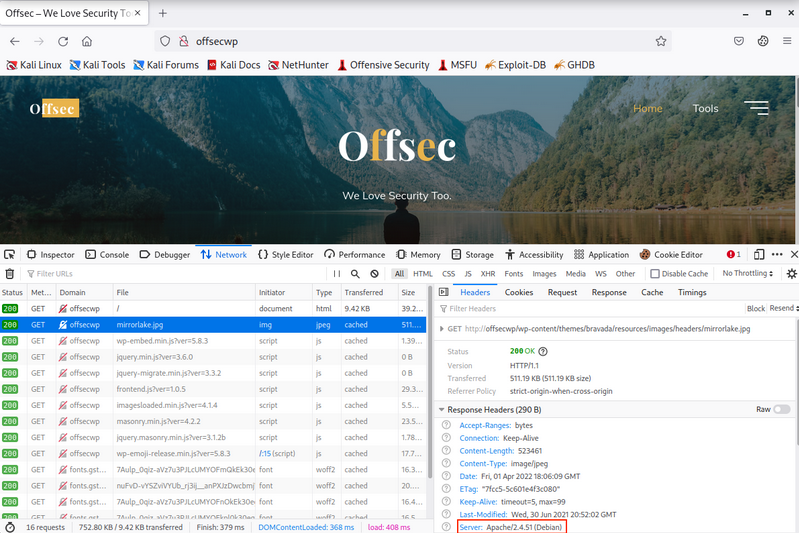This screenshot has height=533, width=799.
Task: Expand the GET request URL row
Action: pyautogui.click(x=443, y=328)
